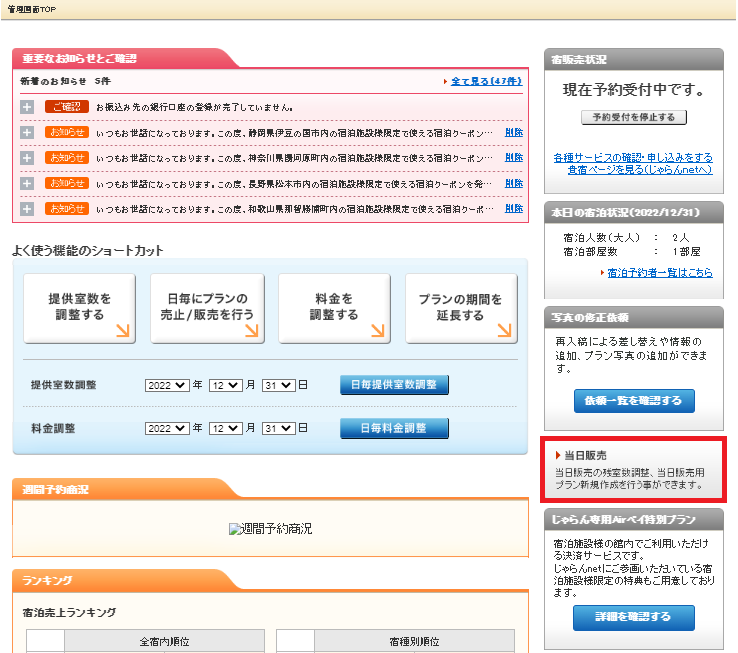The height and width of the screenshot is (653, 738).
Task: Open 全て見る(47件) notices link
Action: pyautogui.click(x=484, y=81)
